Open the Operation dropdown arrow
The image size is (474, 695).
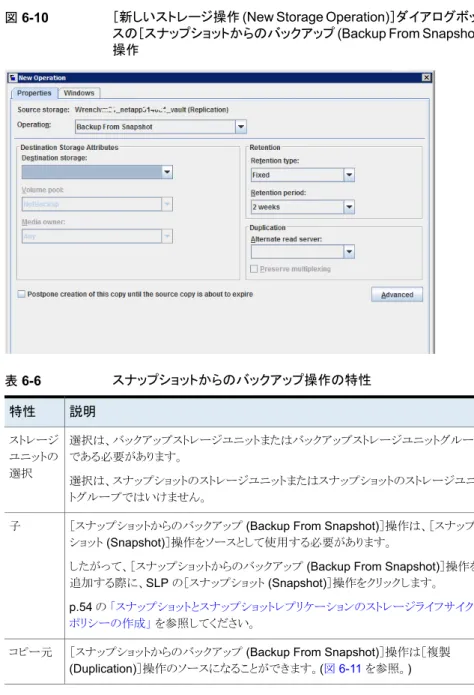(x=240, y=127)
